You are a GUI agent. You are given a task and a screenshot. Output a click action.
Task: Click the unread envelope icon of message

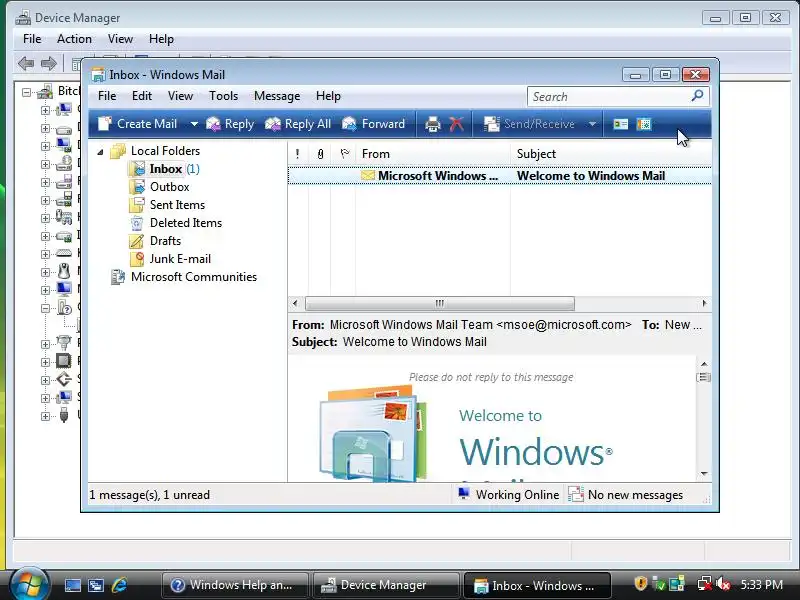coord(368,176)
